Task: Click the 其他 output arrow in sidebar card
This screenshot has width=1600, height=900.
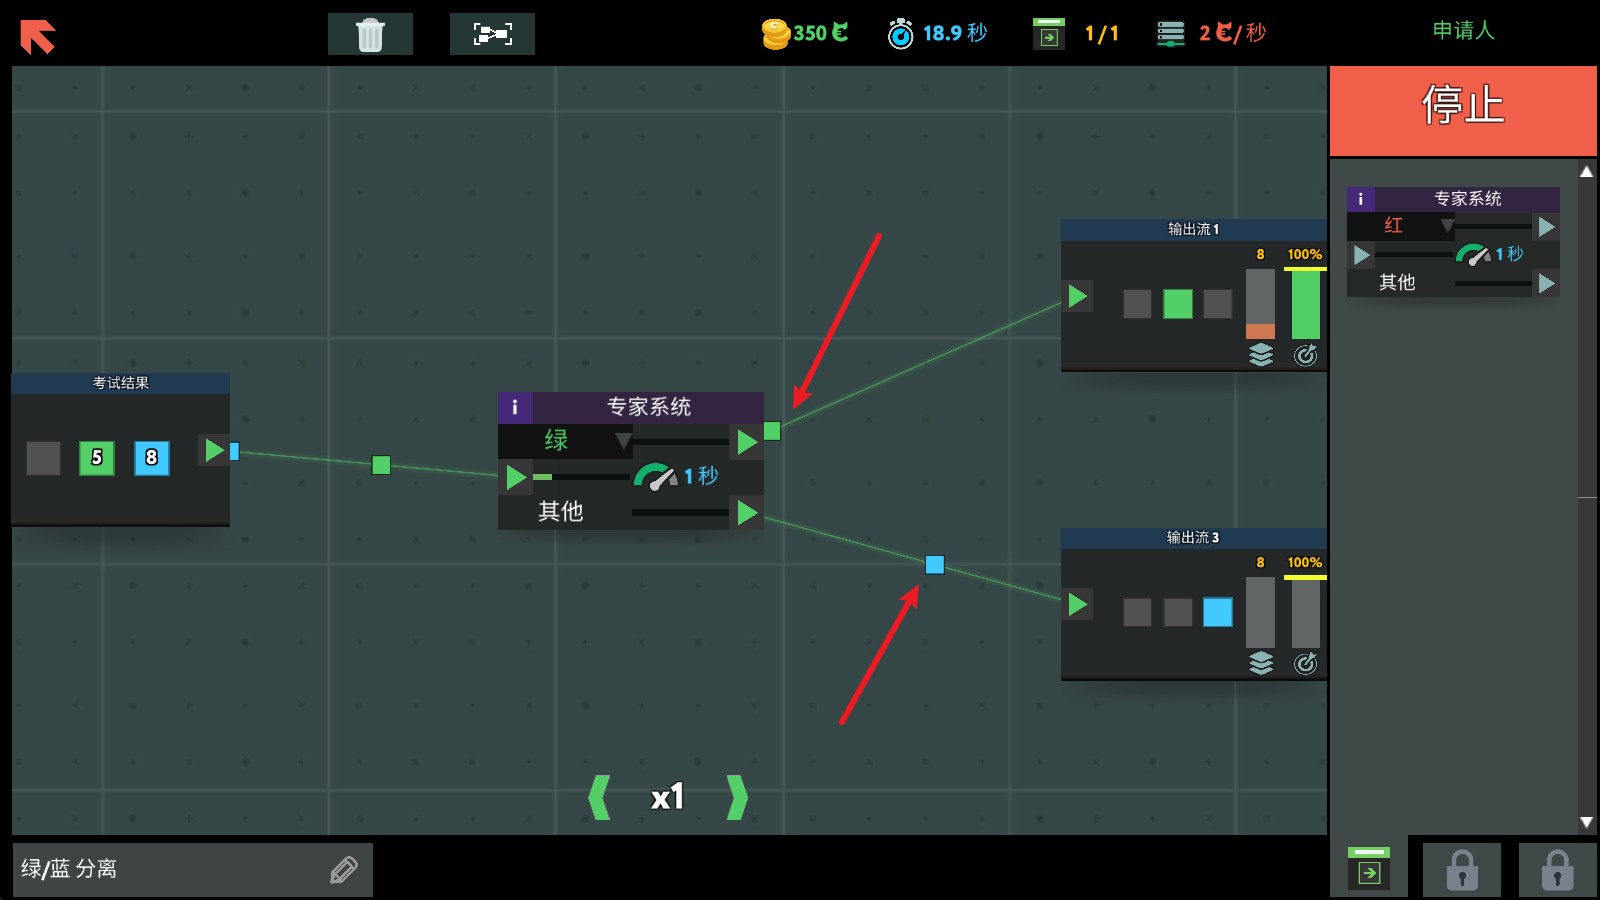Action: click(1546, 284)
